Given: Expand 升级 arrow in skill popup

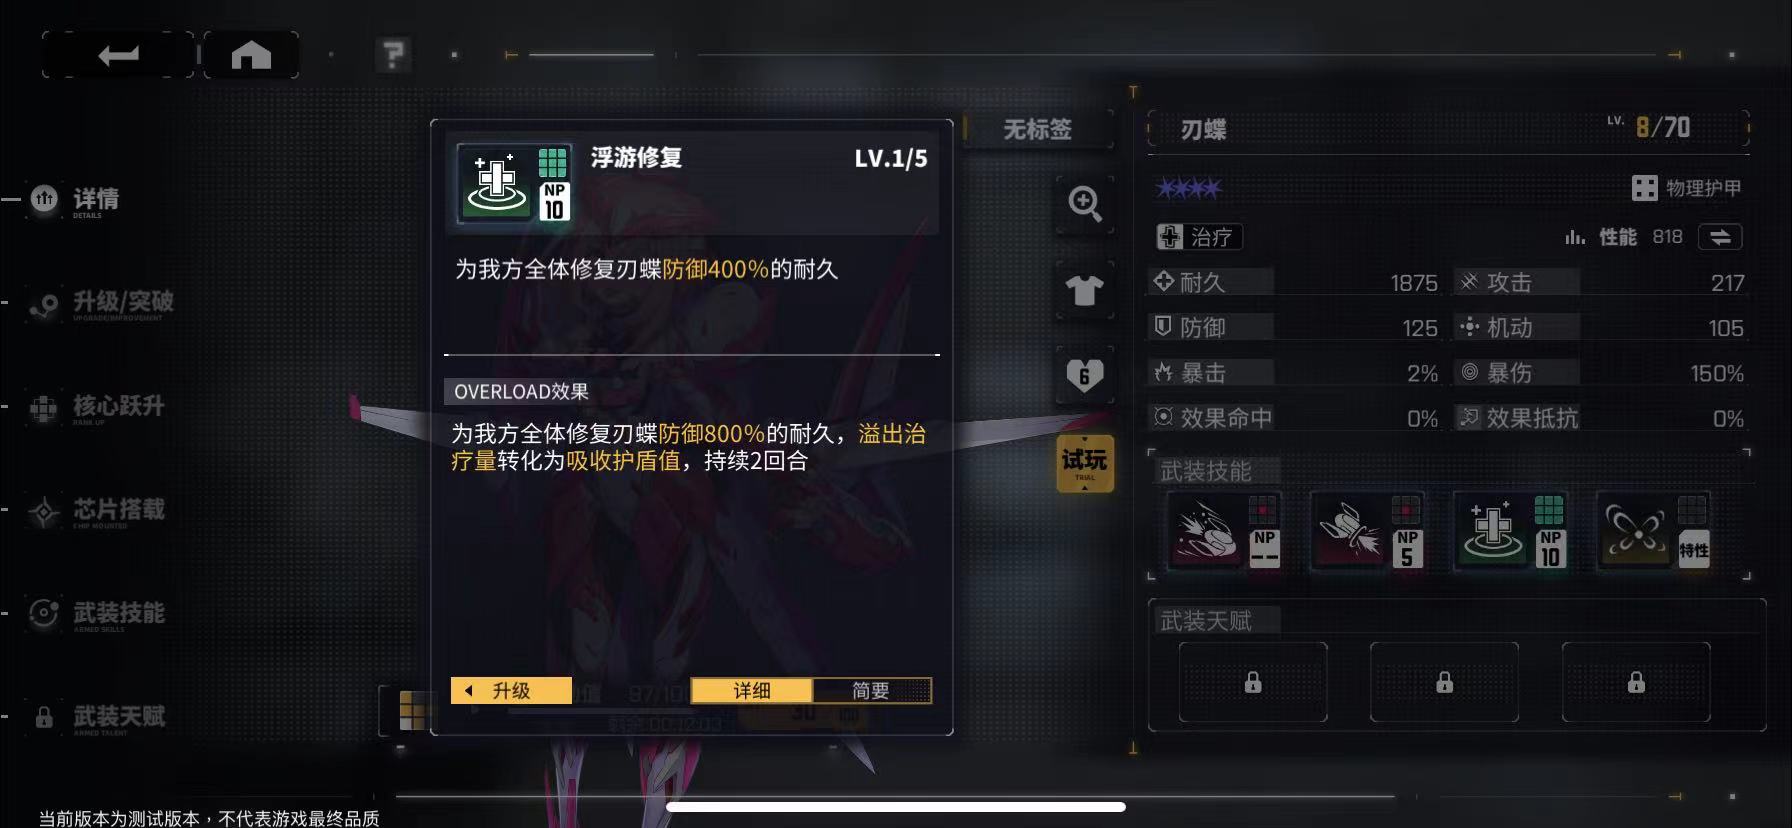Looking at the screenshot, I should click(x=511, y=691).
